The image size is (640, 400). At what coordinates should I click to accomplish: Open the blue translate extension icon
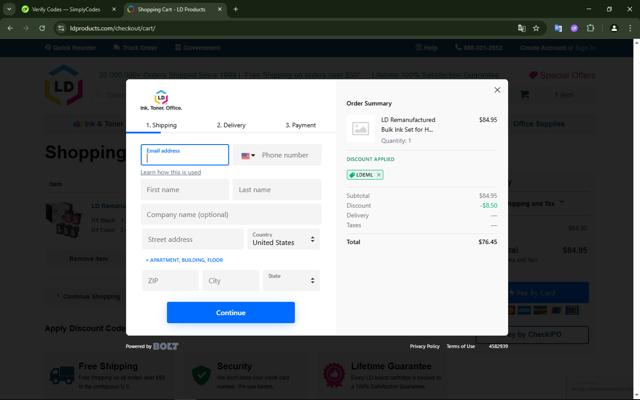pos(558,28)
